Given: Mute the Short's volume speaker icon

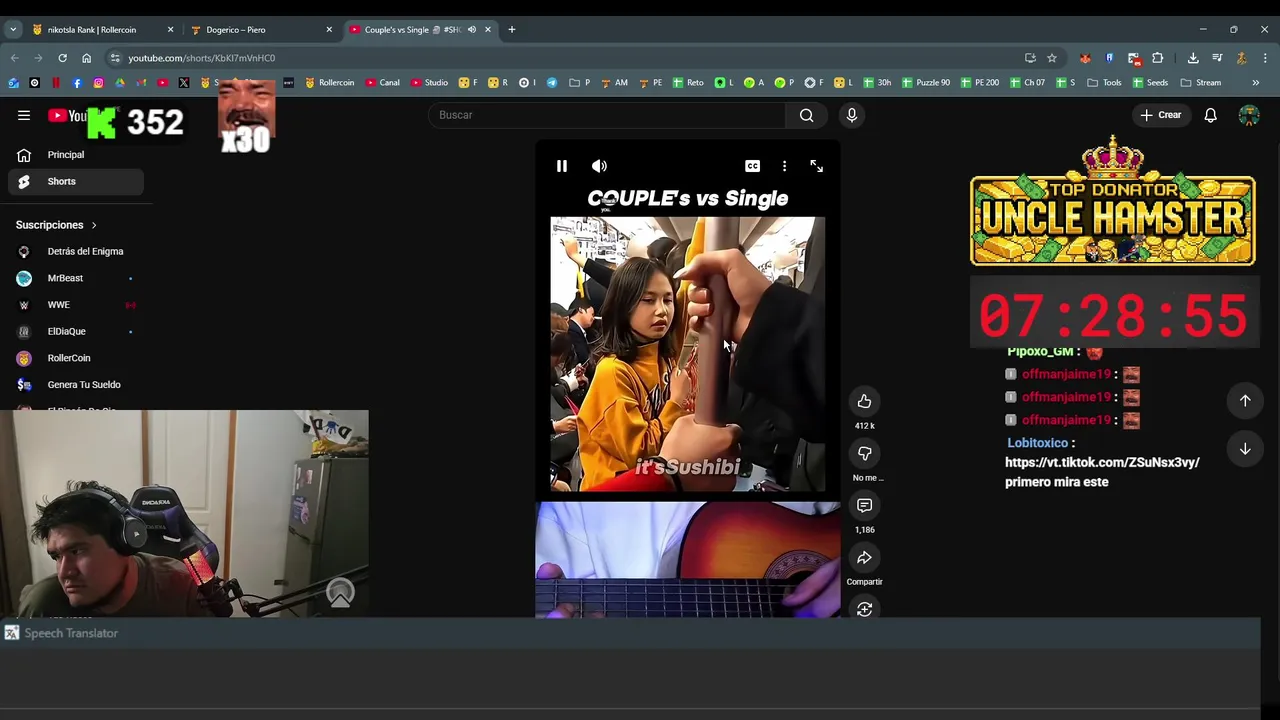Looking at the screenshot, I should (x=599, y=166).
